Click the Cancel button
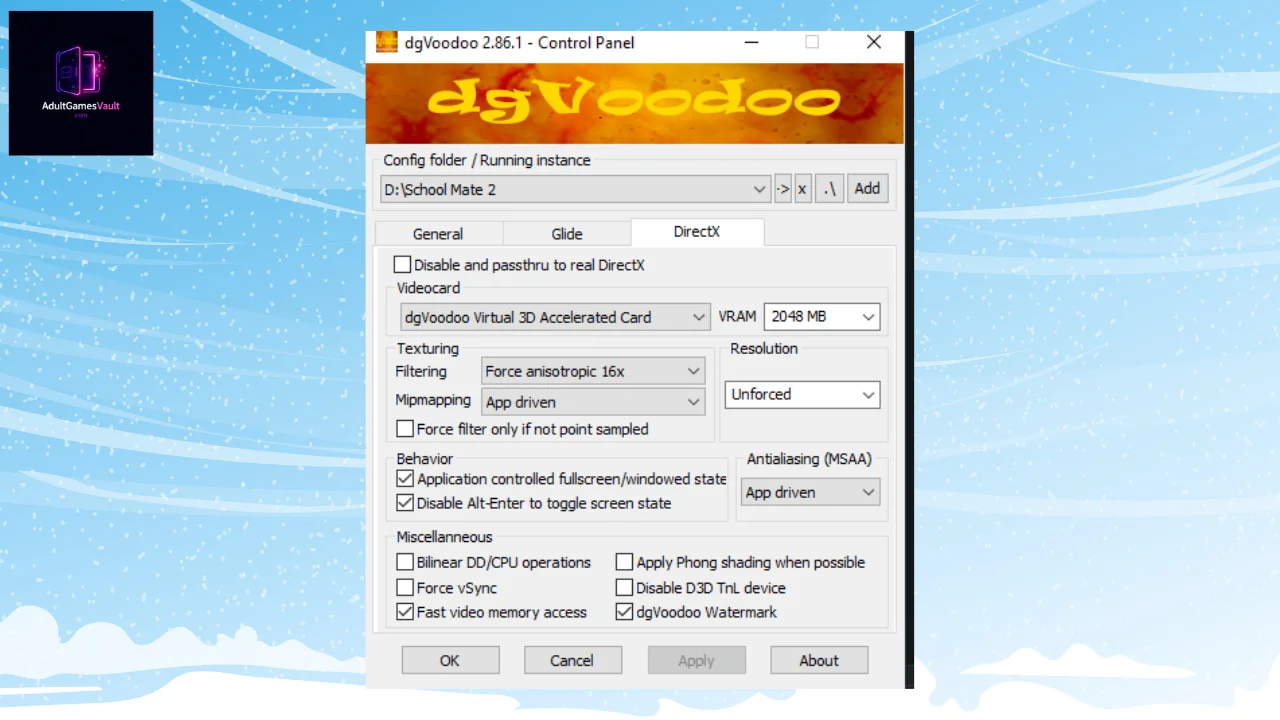 click(572, 660)
